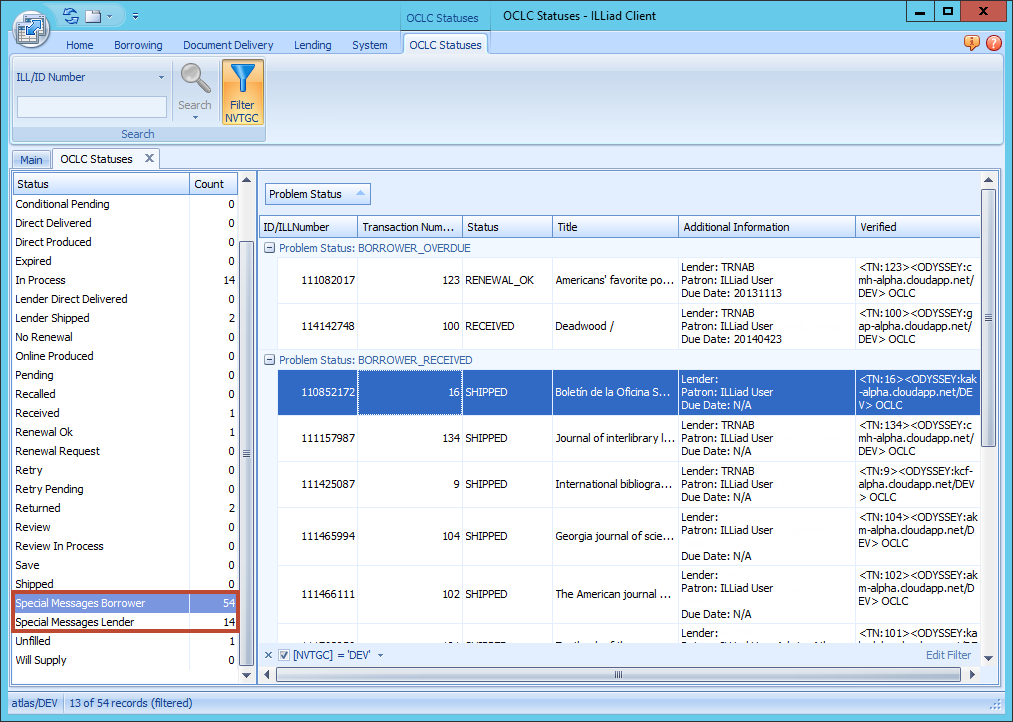Click the ILLiad application menu orb
Screen dimensions: 1013x722
click(31, 28)
